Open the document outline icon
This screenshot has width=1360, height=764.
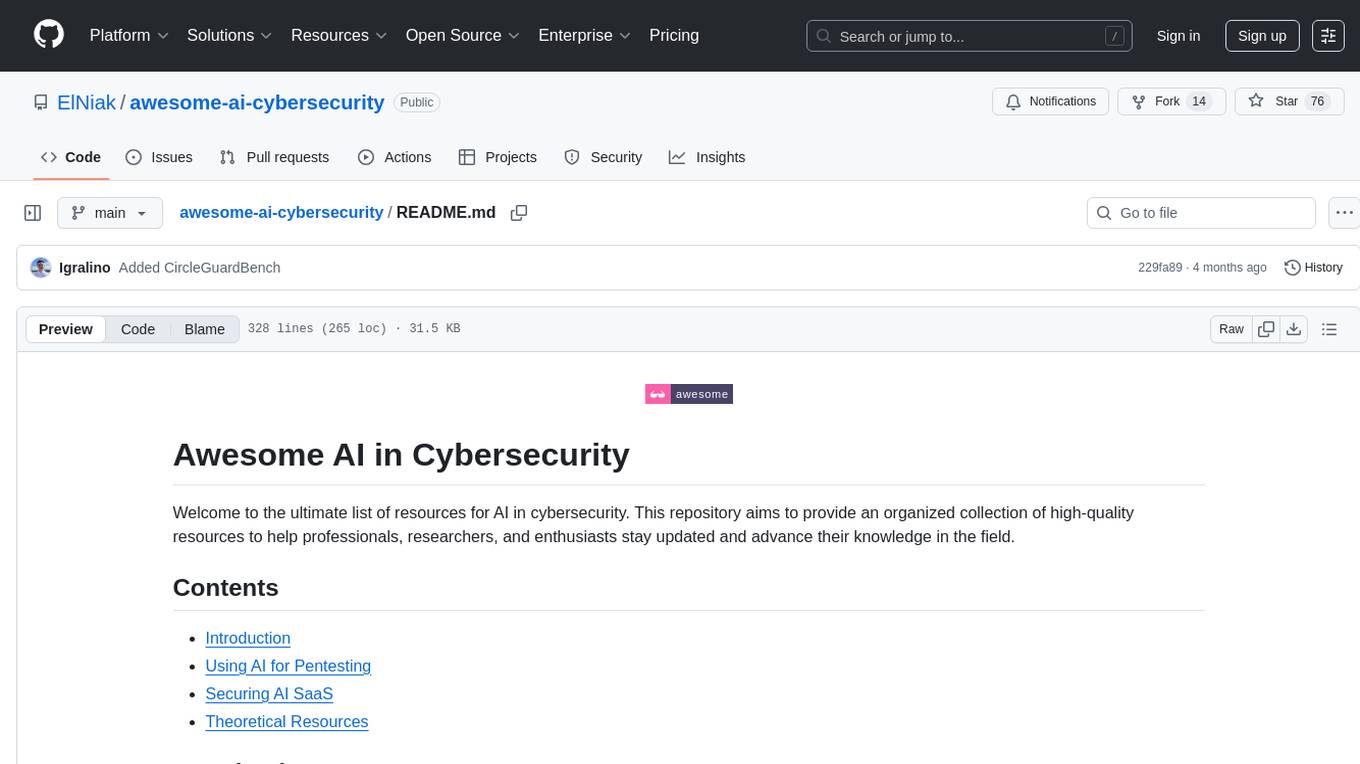pyautogui.click(x=1329, y=329)
